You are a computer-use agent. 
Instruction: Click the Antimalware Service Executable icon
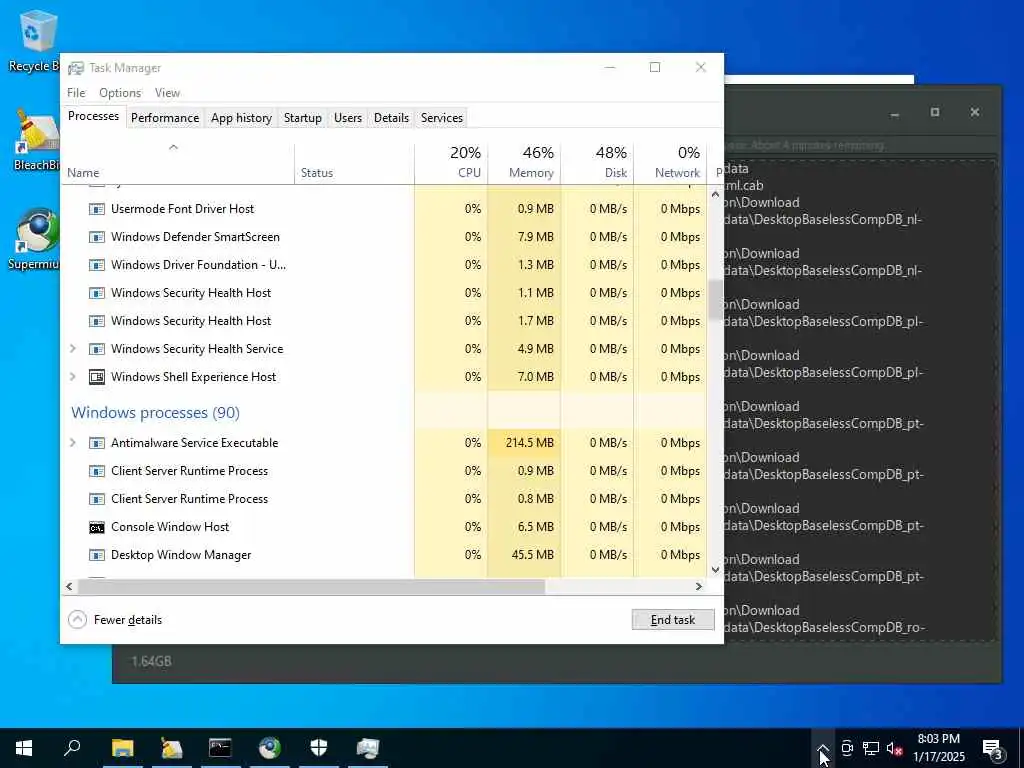pyautogui.click(x=97, y=443)
